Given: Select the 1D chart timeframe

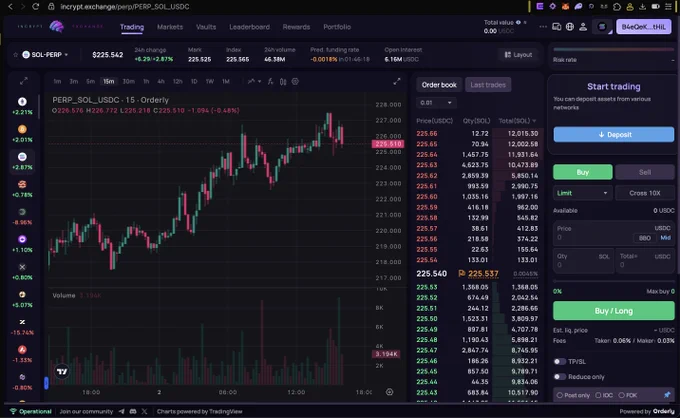Looking at the screenshot, I should [194, 82].
